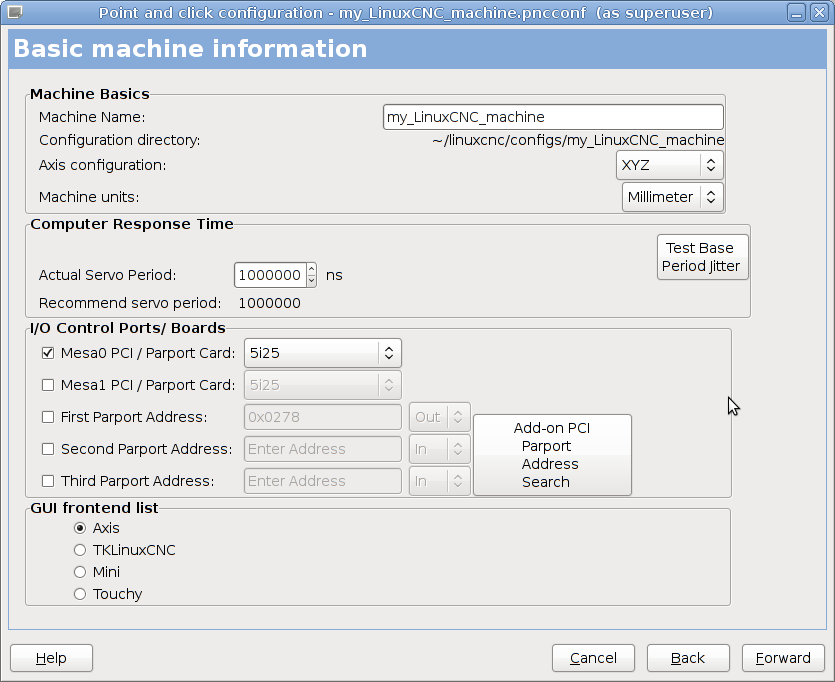This screenshot has width=835, height=682.
Task: Open the Third Parport direction In dropdown
Action: [x=439, y=481]
